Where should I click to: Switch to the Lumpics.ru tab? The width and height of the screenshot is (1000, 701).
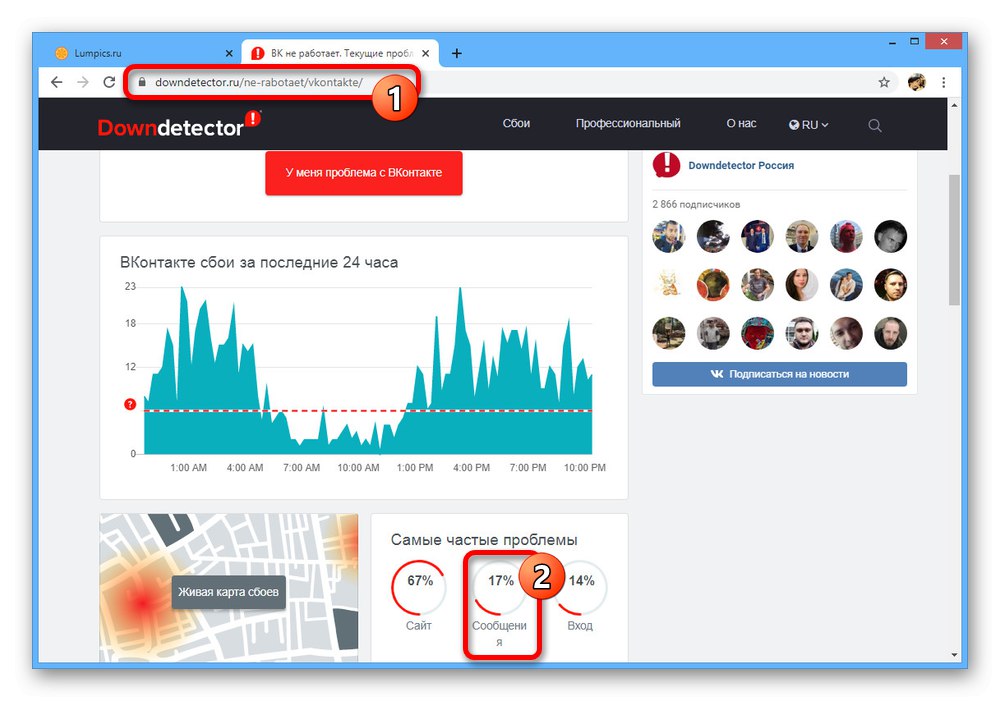[x=143, y=54]
